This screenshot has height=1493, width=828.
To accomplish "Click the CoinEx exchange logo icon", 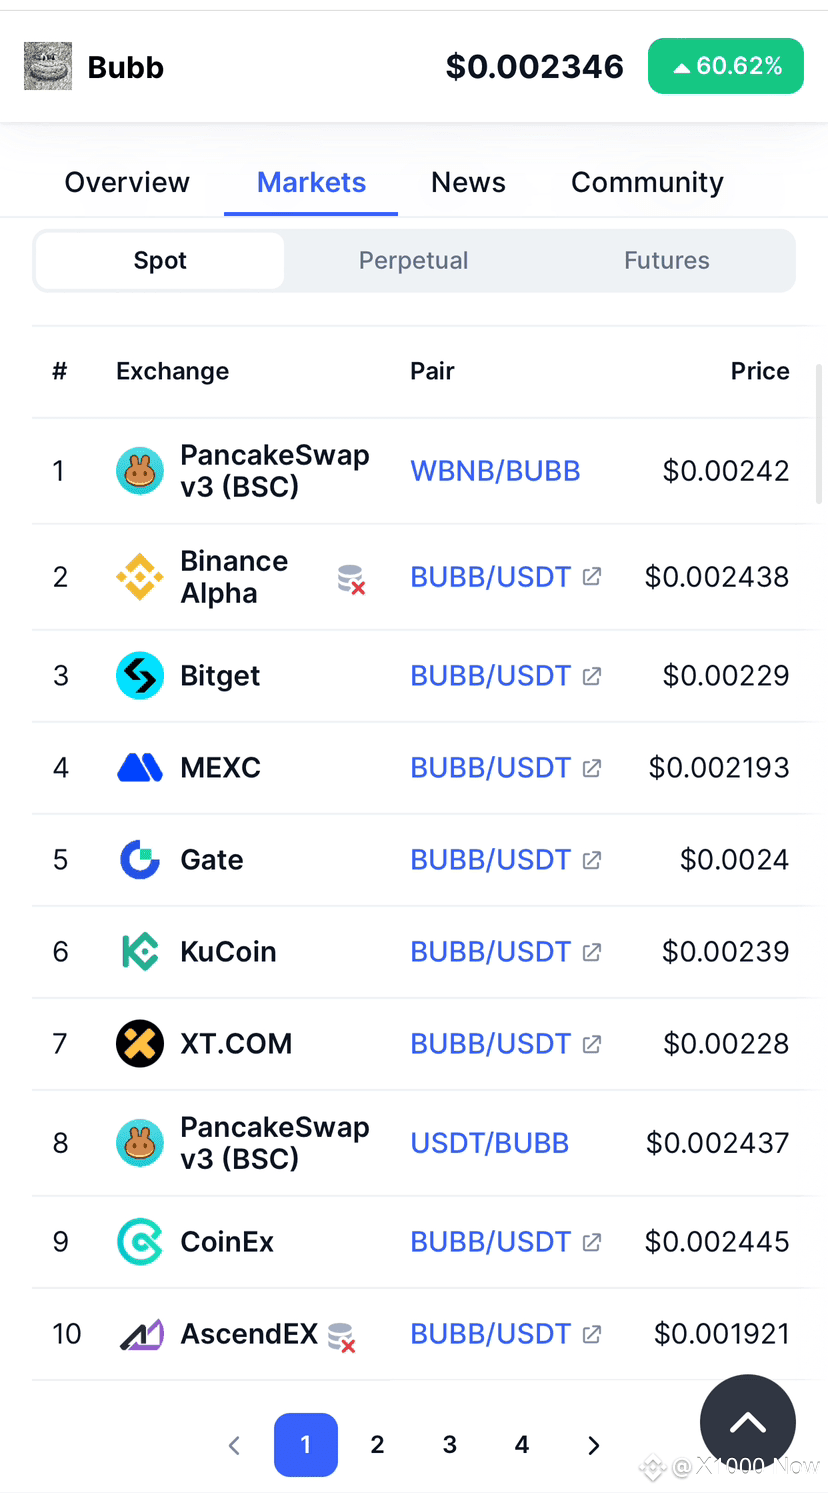I will [x=140, y=1242].
